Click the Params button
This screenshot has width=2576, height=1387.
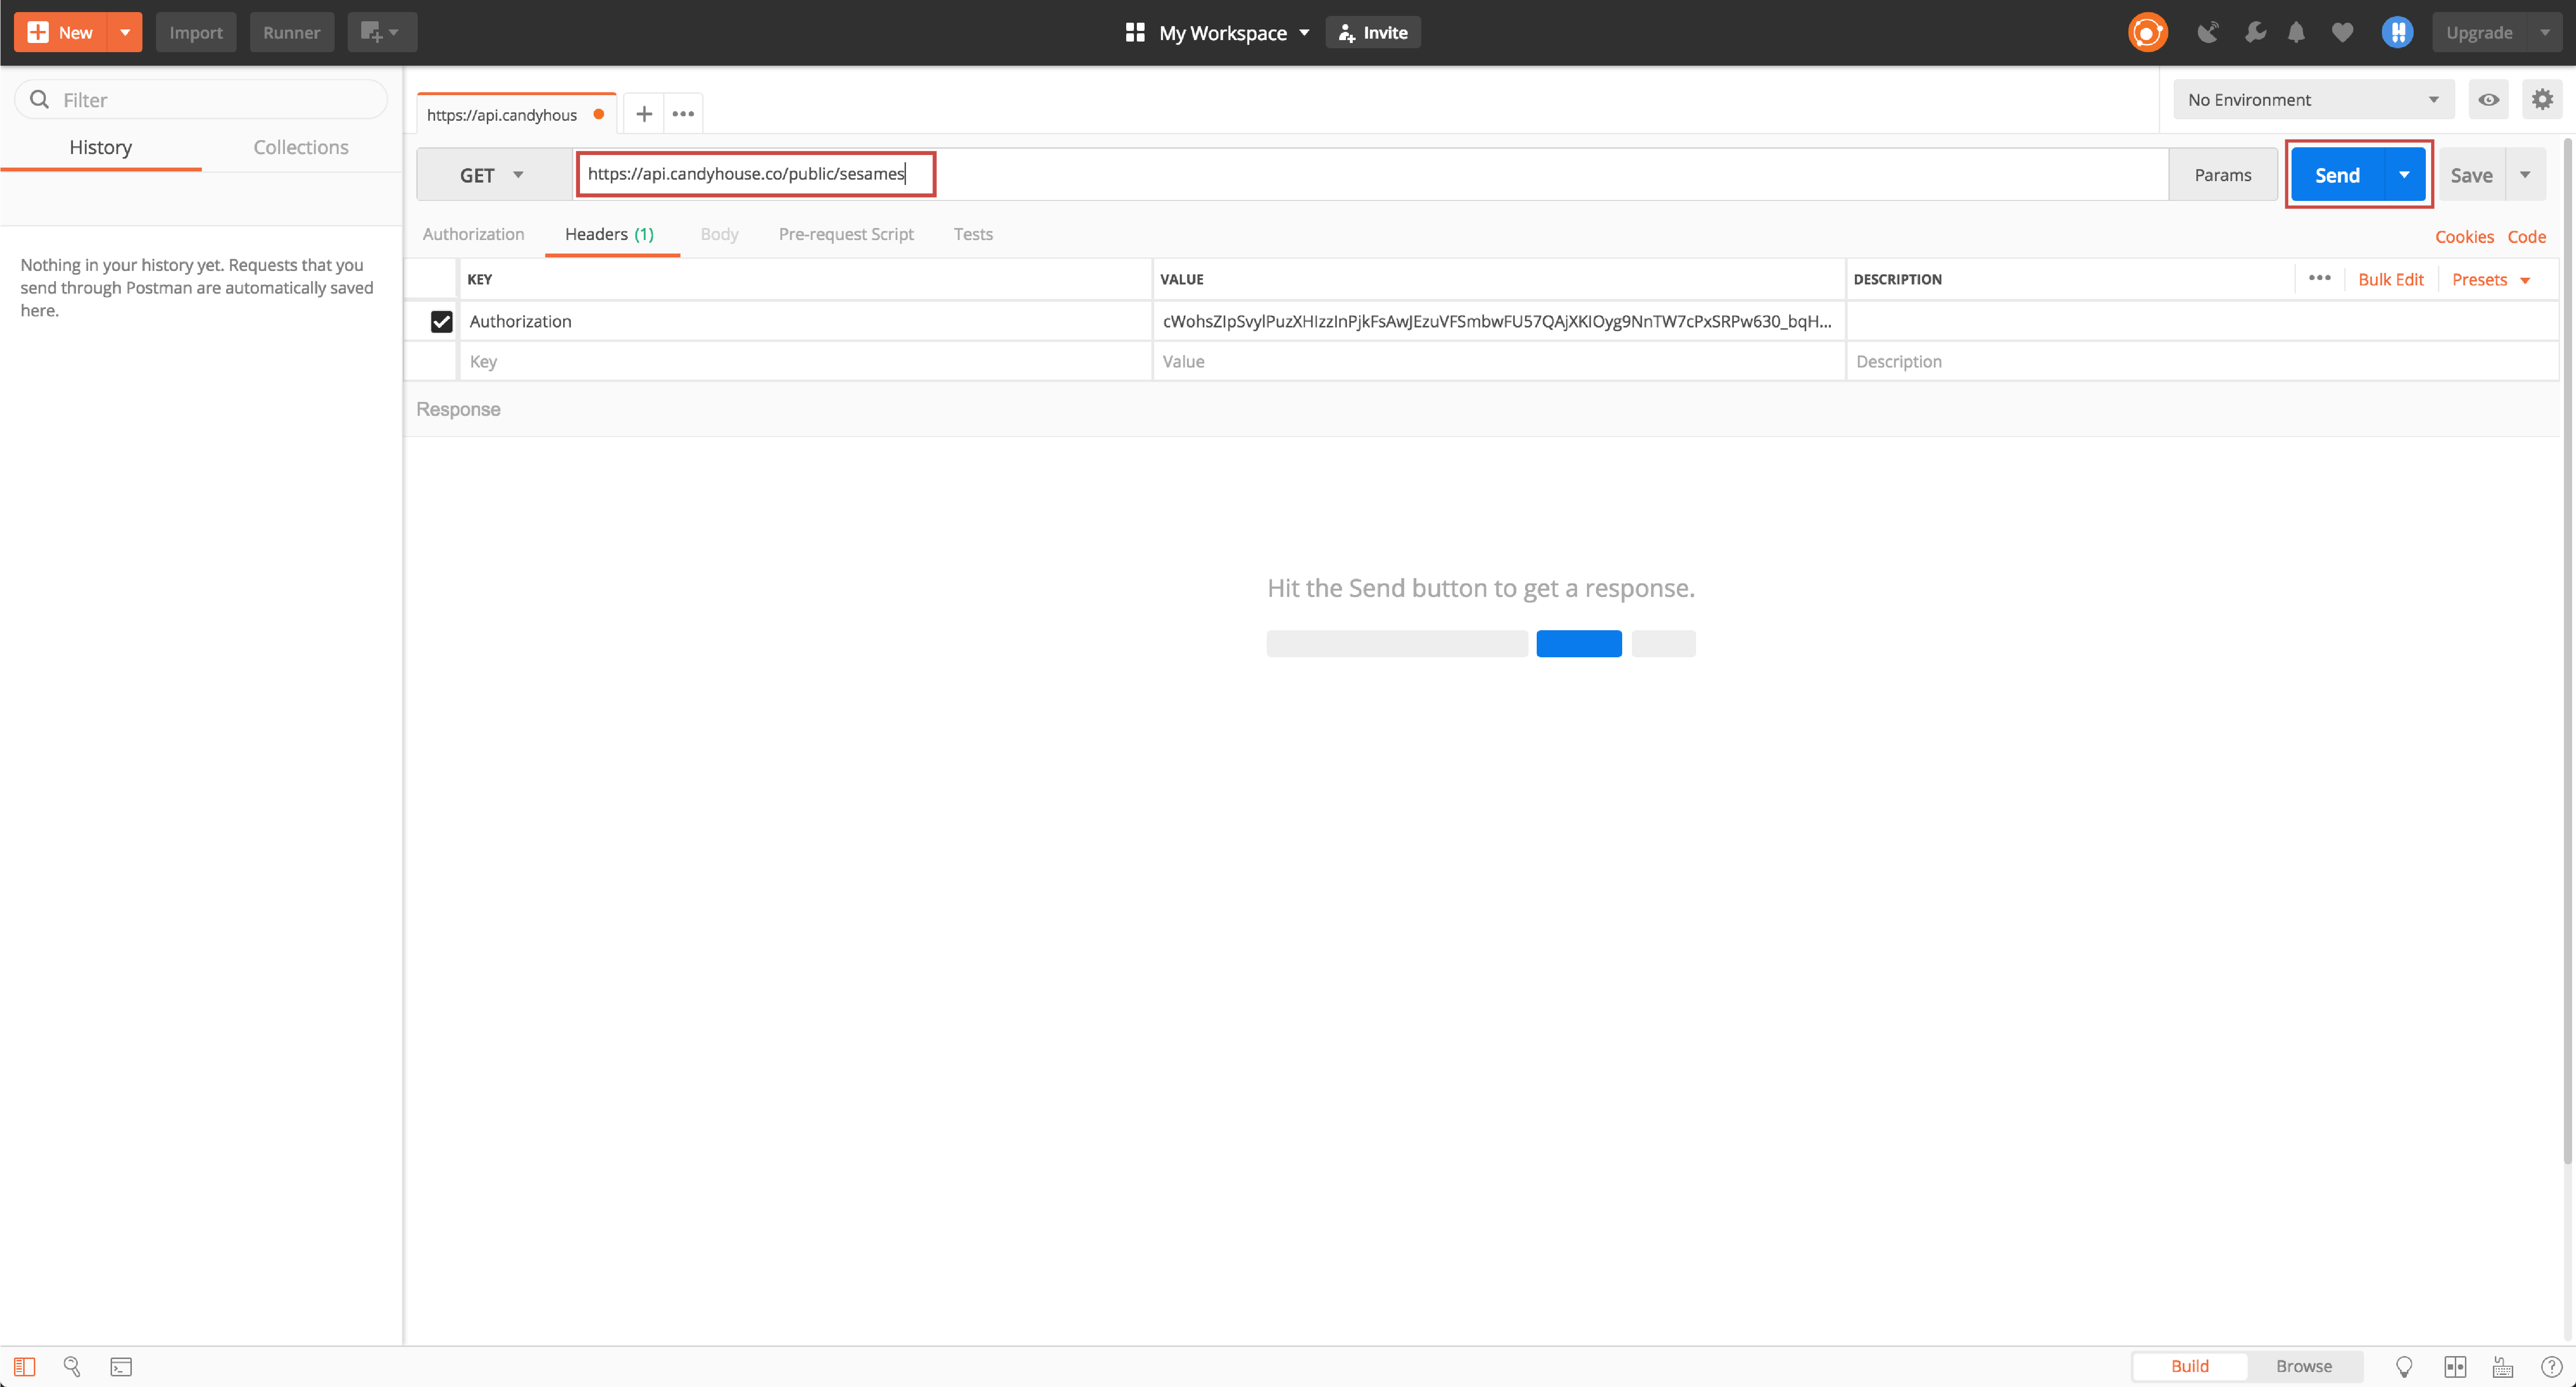point(2222,175)
